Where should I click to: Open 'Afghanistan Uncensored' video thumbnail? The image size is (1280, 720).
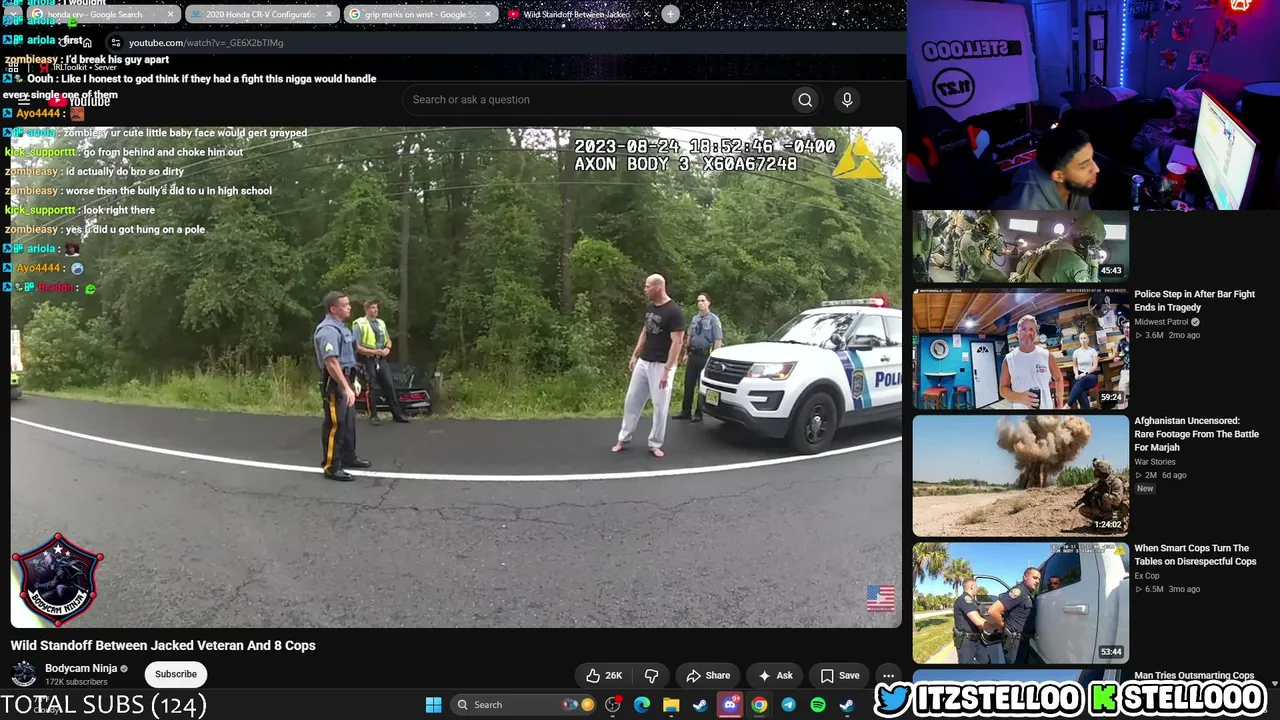click(1020, 476)
